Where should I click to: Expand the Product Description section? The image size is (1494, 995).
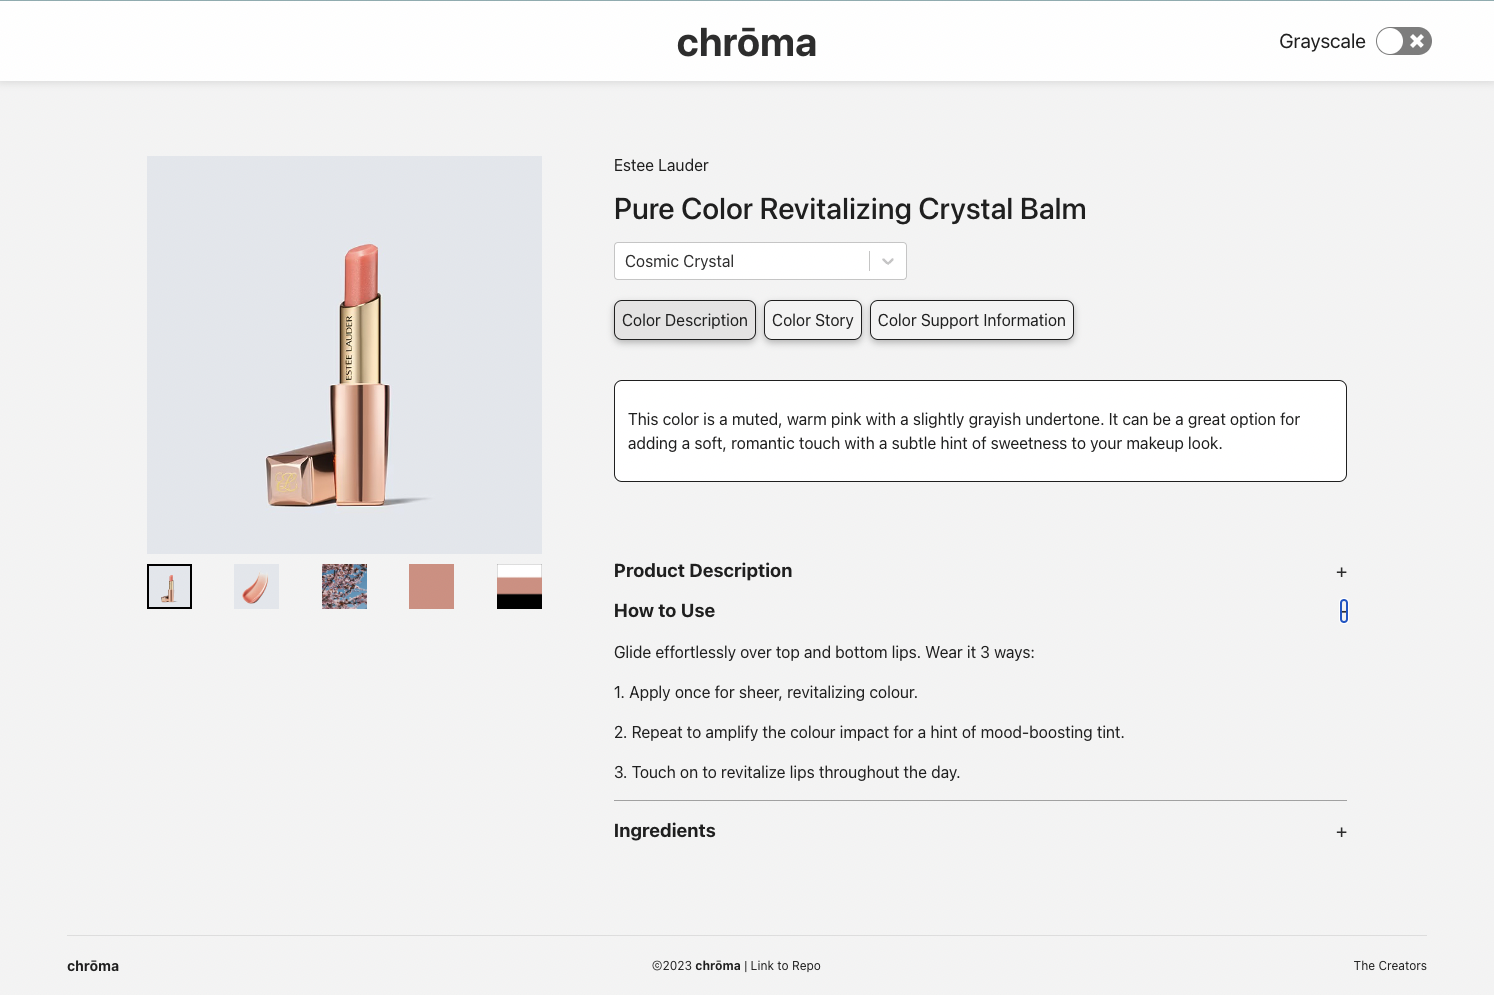[x=1341, y=571]
